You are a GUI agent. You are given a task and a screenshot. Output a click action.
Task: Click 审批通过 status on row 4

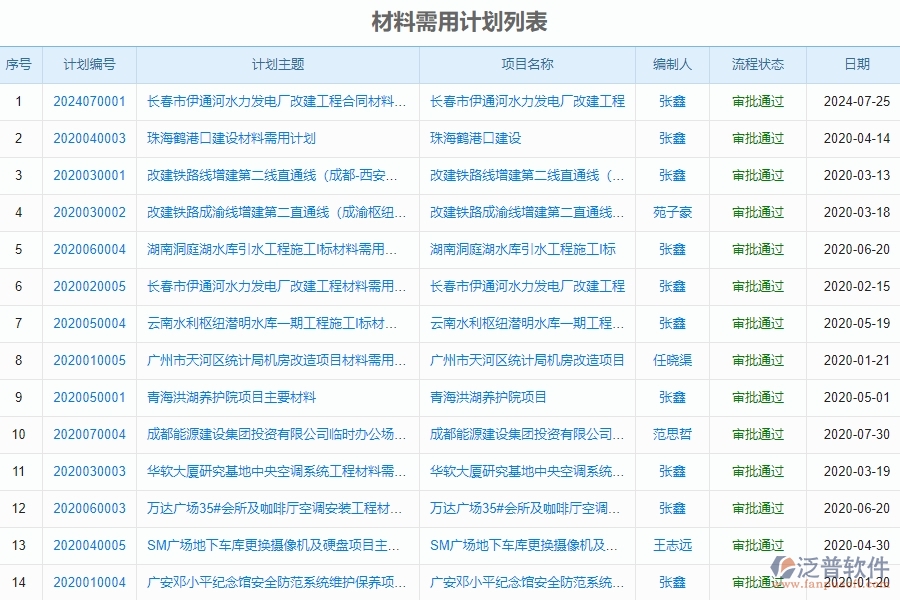point(757,212)
